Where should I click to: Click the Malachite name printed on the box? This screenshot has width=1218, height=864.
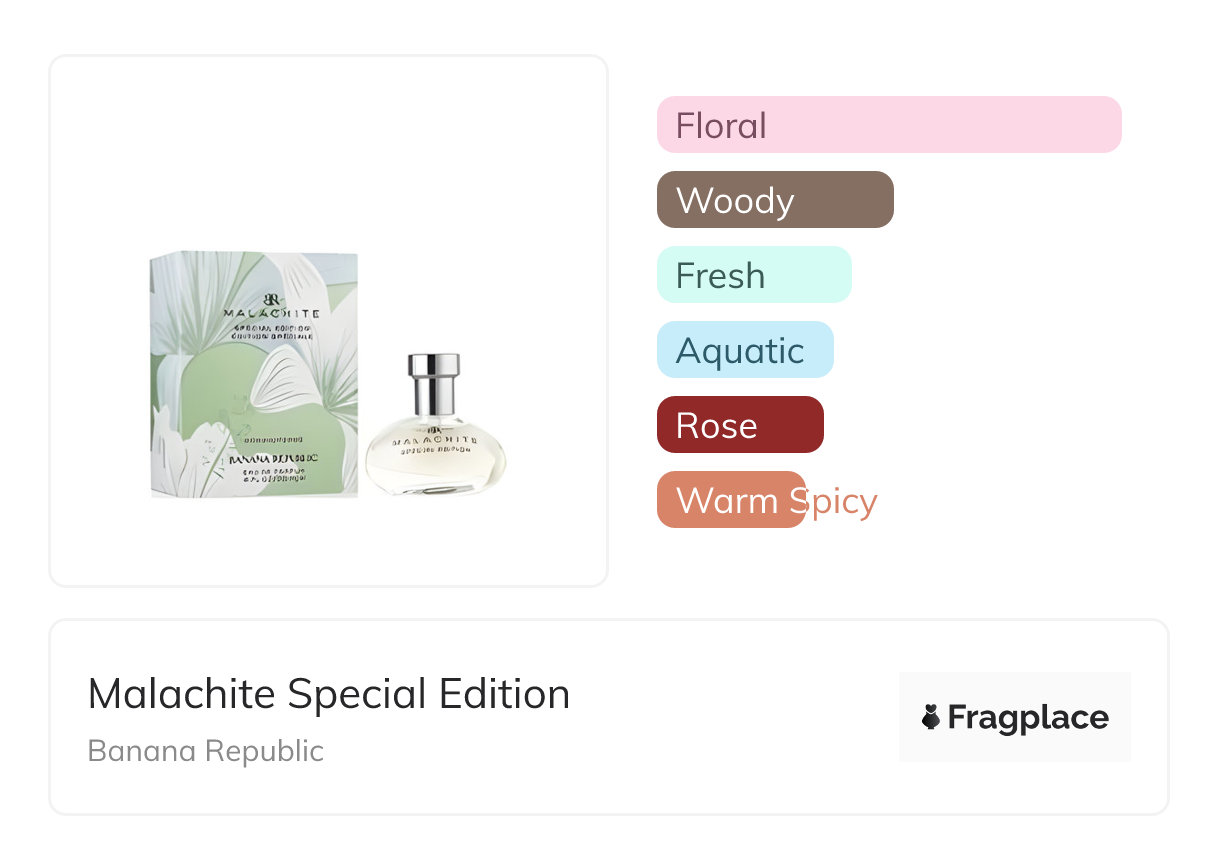(272, 314)
